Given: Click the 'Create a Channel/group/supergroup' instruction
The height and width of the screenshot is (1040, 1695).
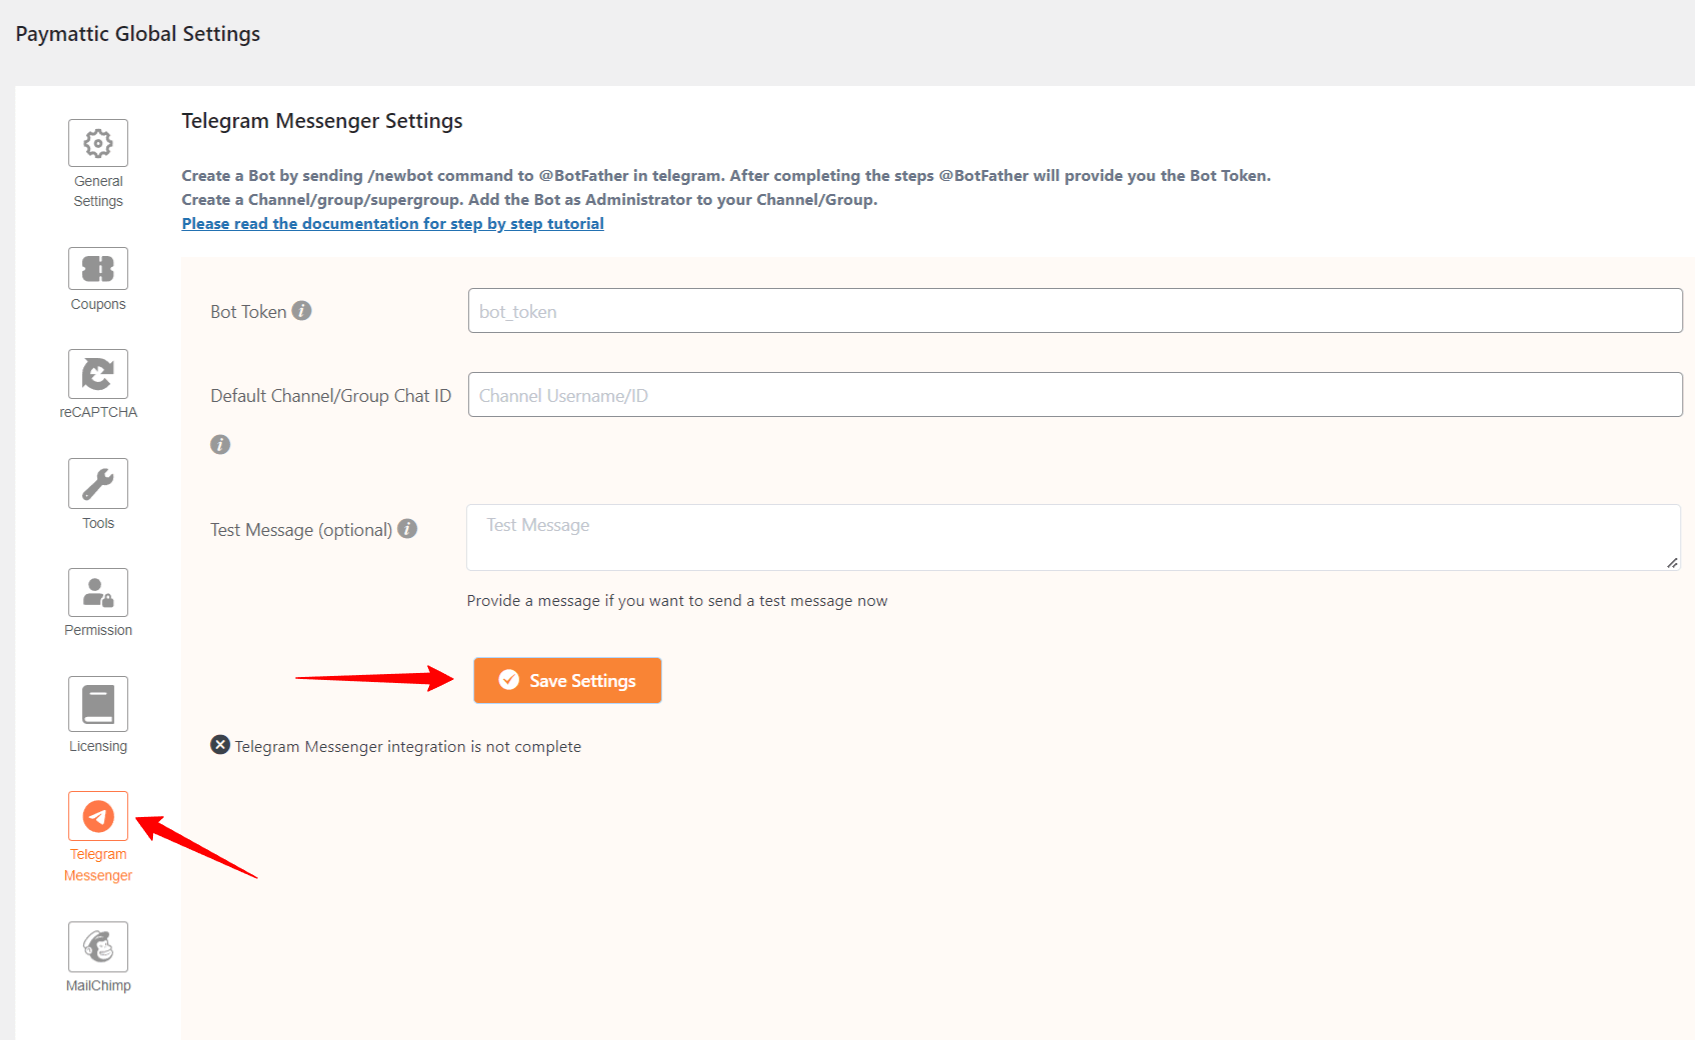Looking at the screenshot, I should click(529, 199).
